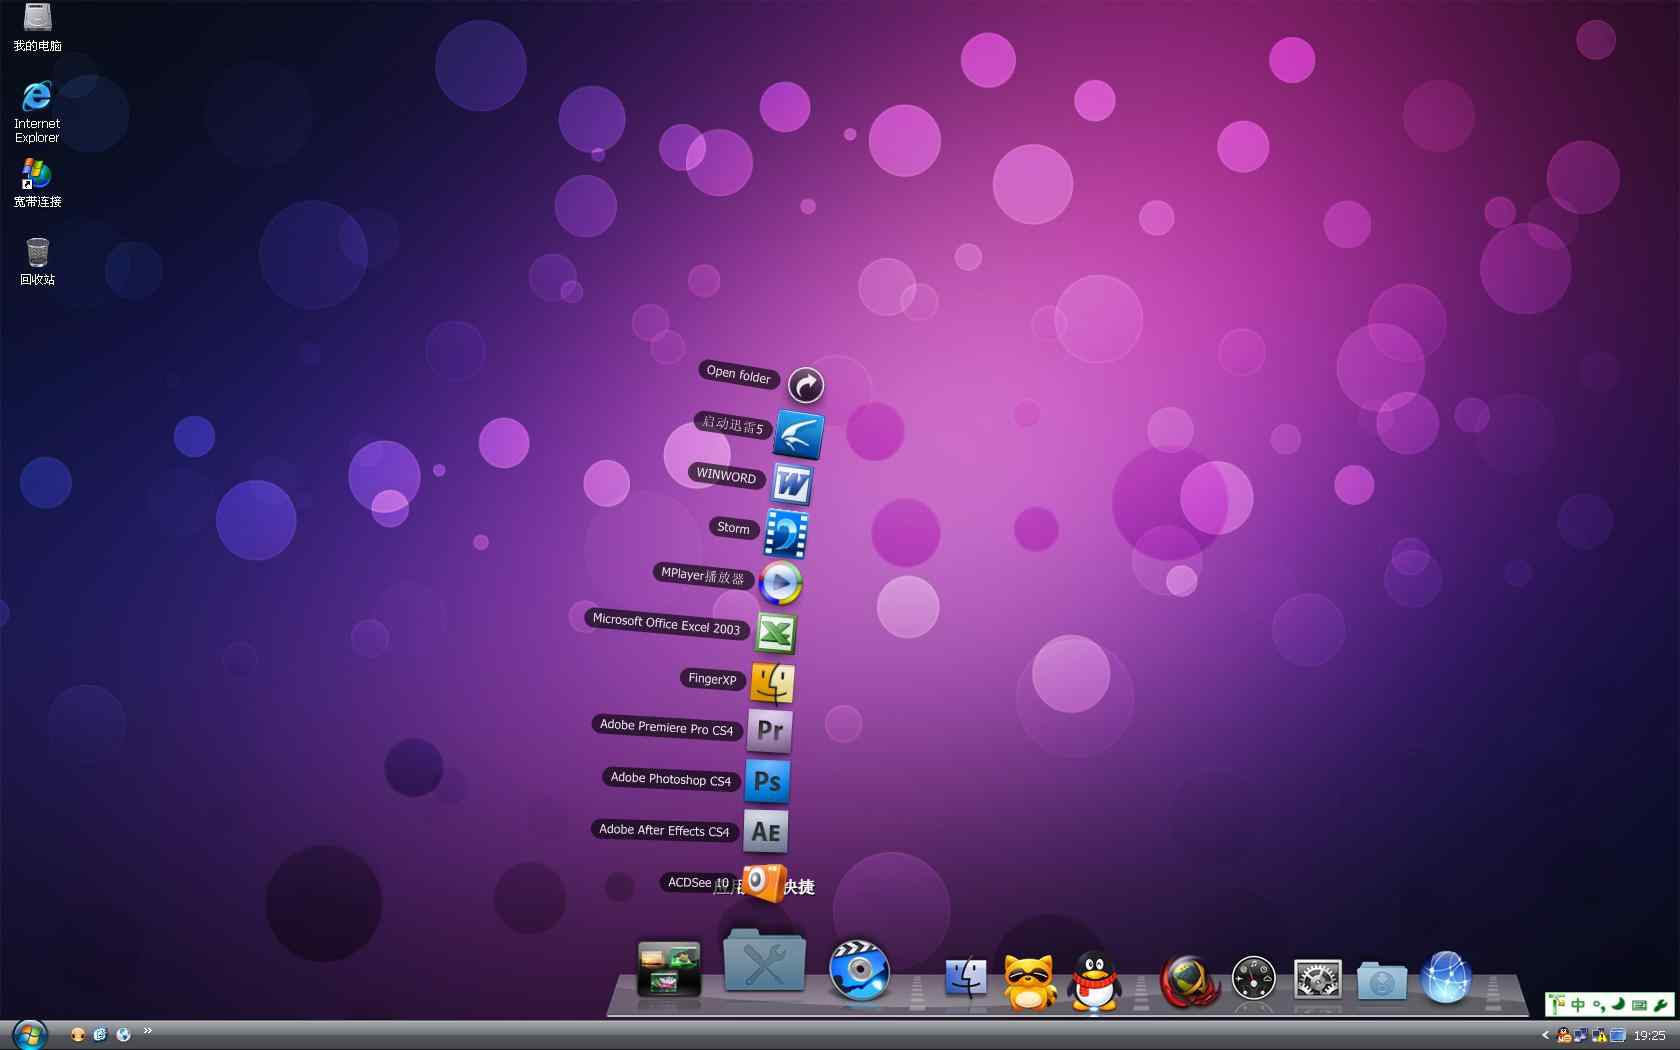The width and height of the screenshot is (1680, 1050).
Task: Open the Windows Start orb
Action: coord(29,1035)
